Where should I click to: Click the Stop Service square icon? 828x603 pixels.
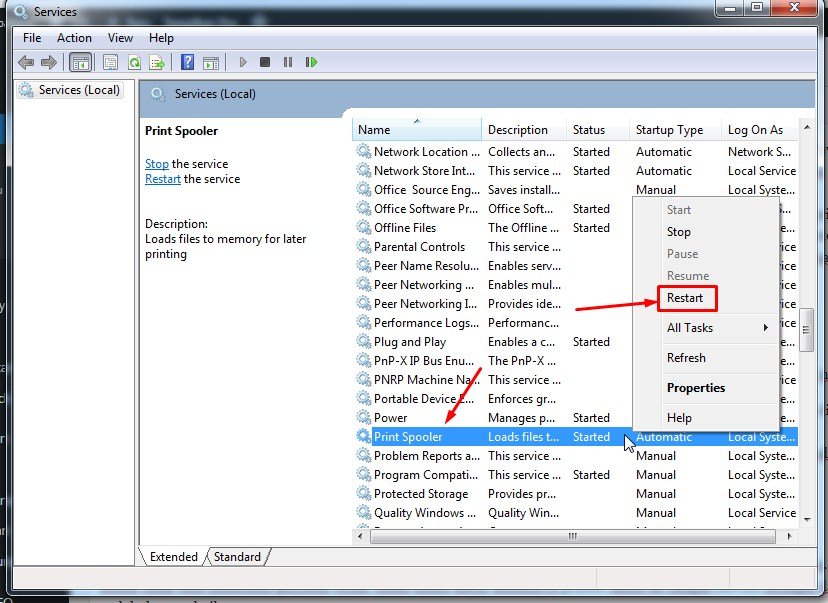265,62
